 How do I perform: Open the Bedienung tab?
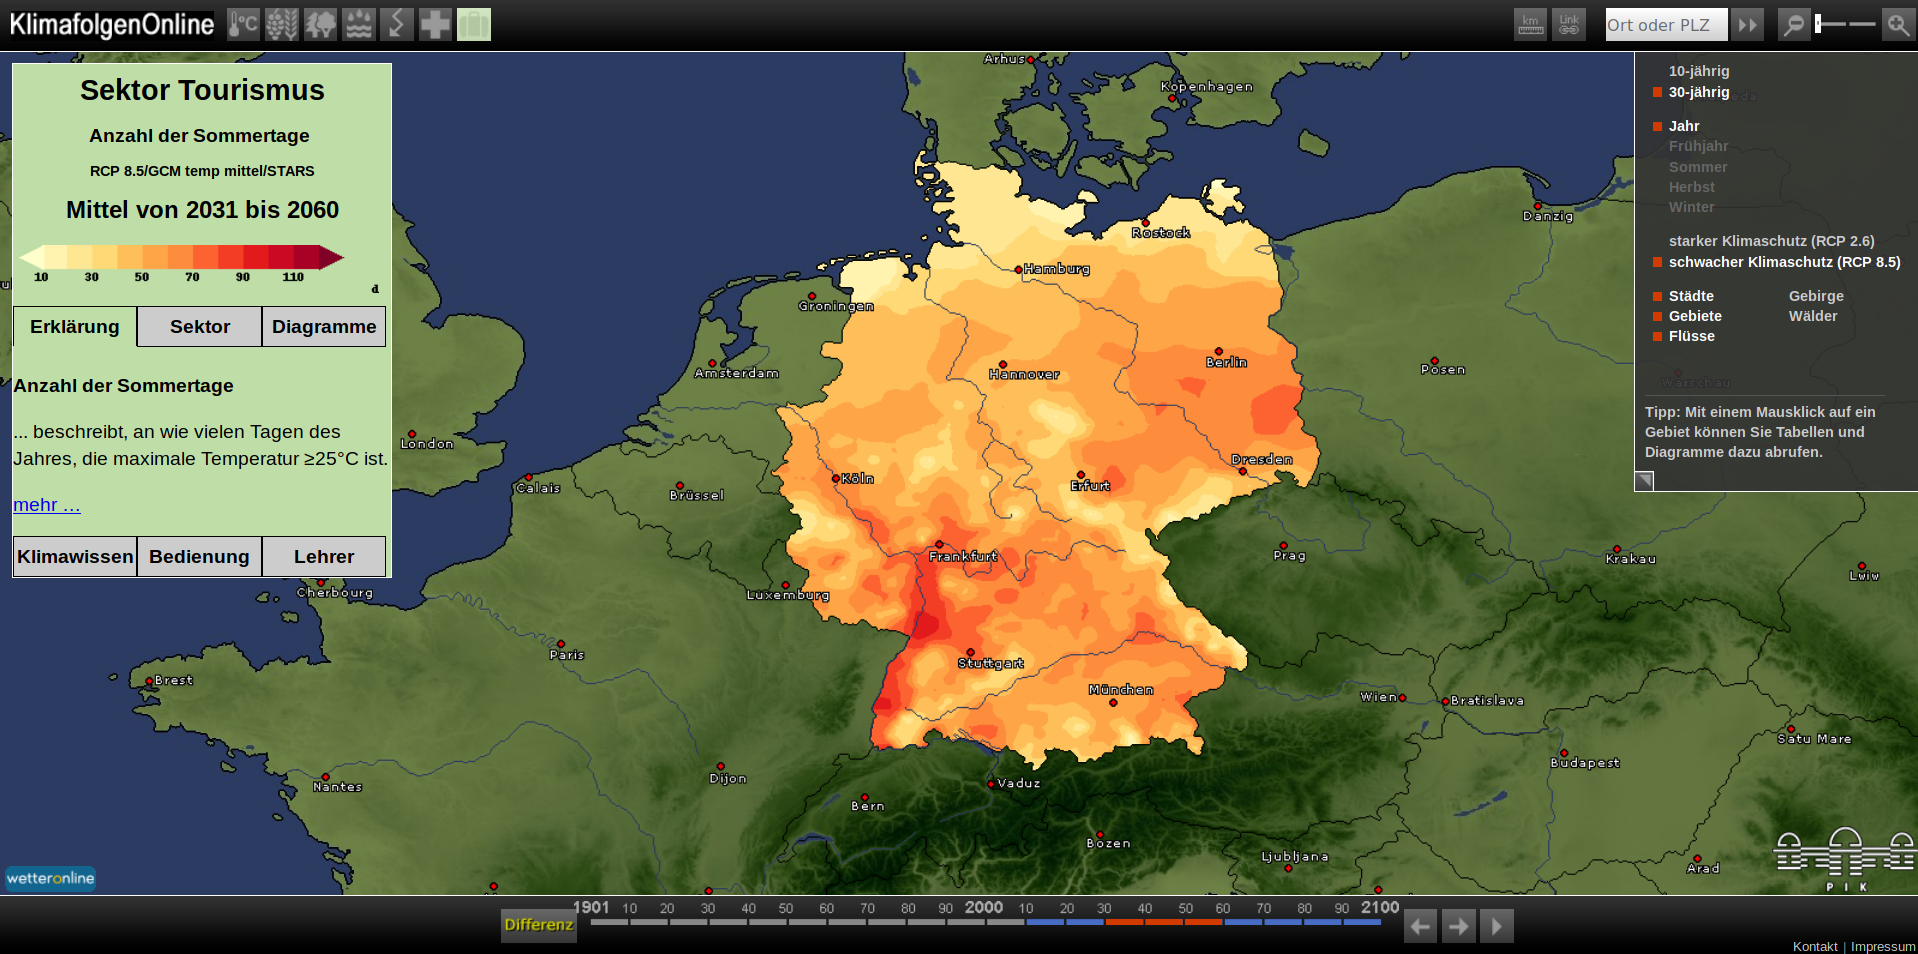pyautogui.click(x=200, y=557)
